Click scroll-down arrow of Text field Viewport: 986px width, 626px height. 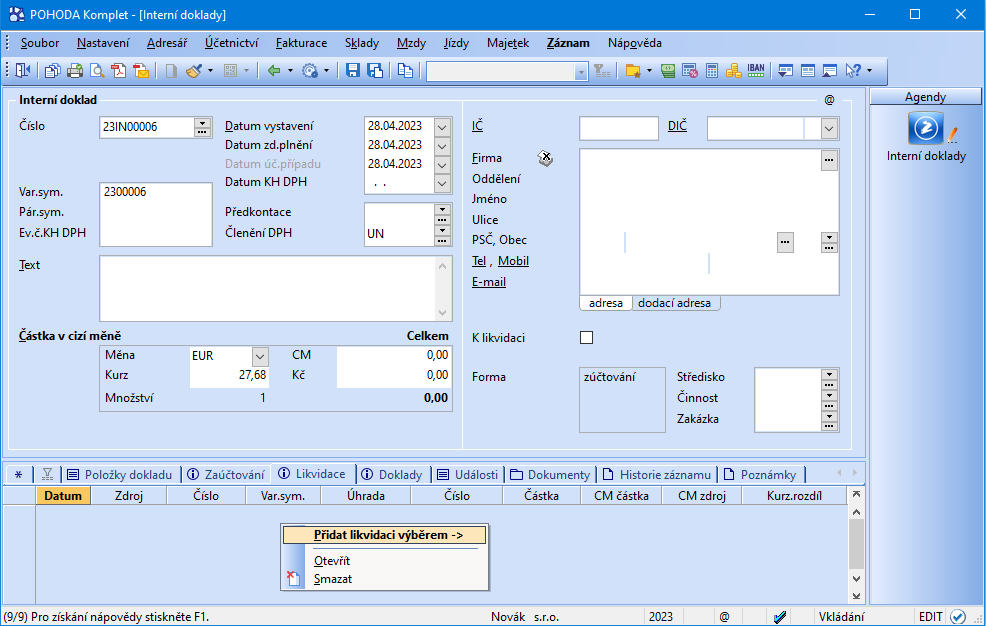442,312
